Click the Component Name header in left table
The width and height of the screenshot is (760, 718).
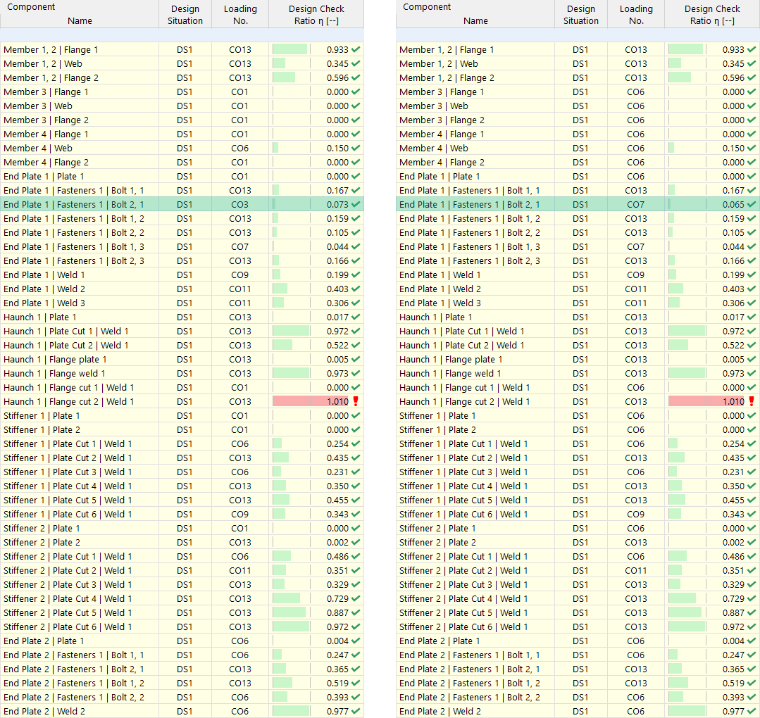[79, 14]
